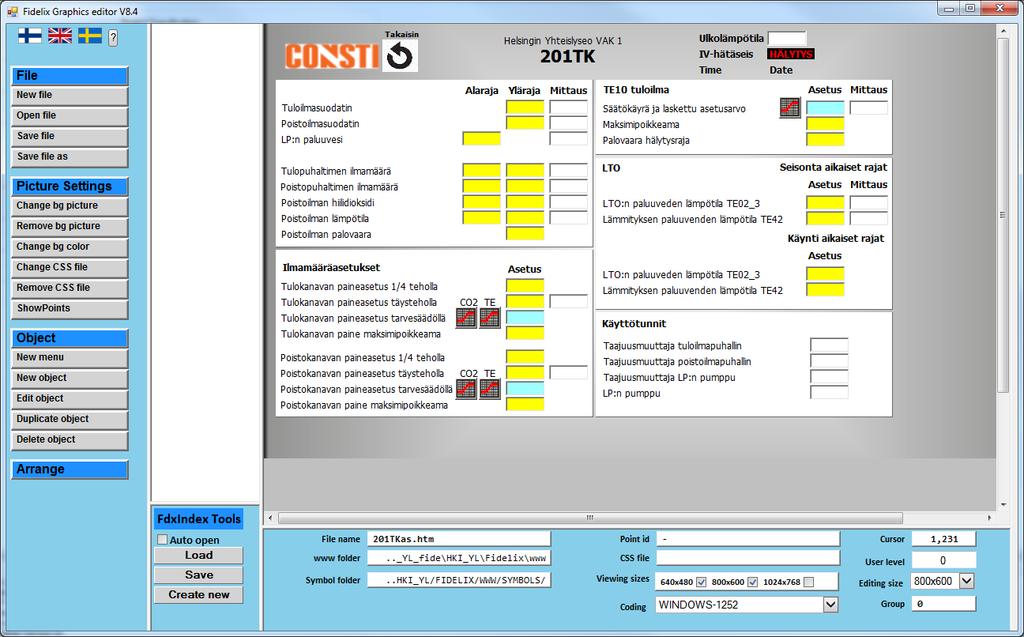Click the CSS file field
1024x637 pixels.
(748, 558)
